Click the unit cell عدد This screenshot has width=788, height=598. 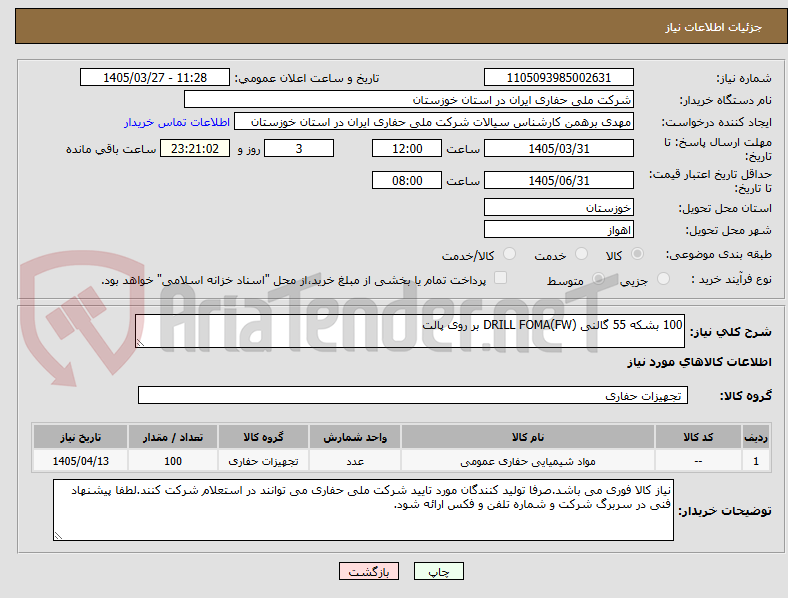[x=355, y=461]
